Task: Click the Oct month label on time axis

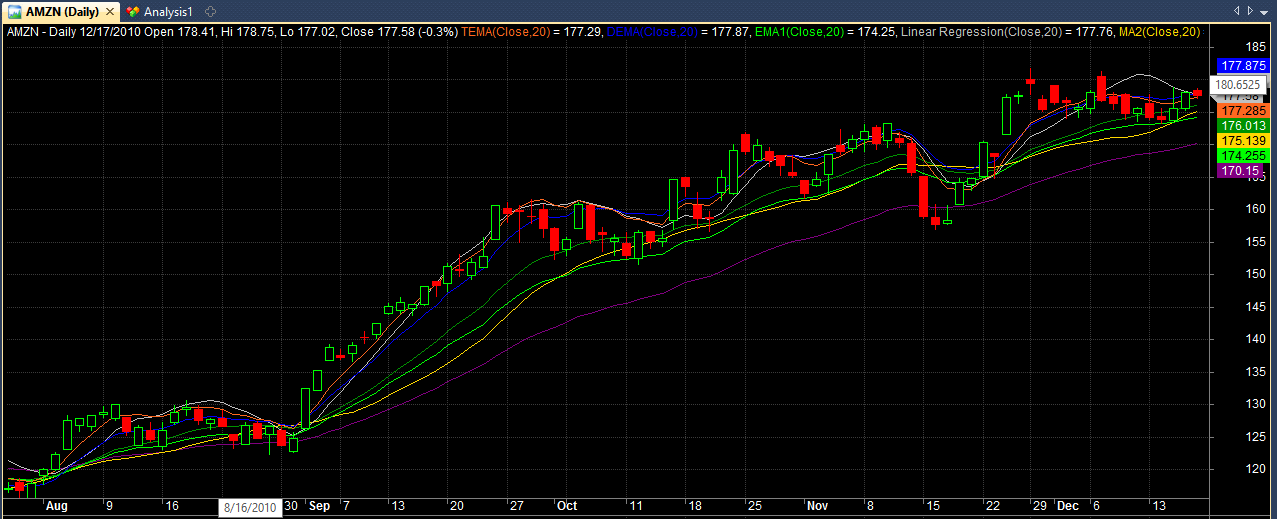Action: (568, 506)
